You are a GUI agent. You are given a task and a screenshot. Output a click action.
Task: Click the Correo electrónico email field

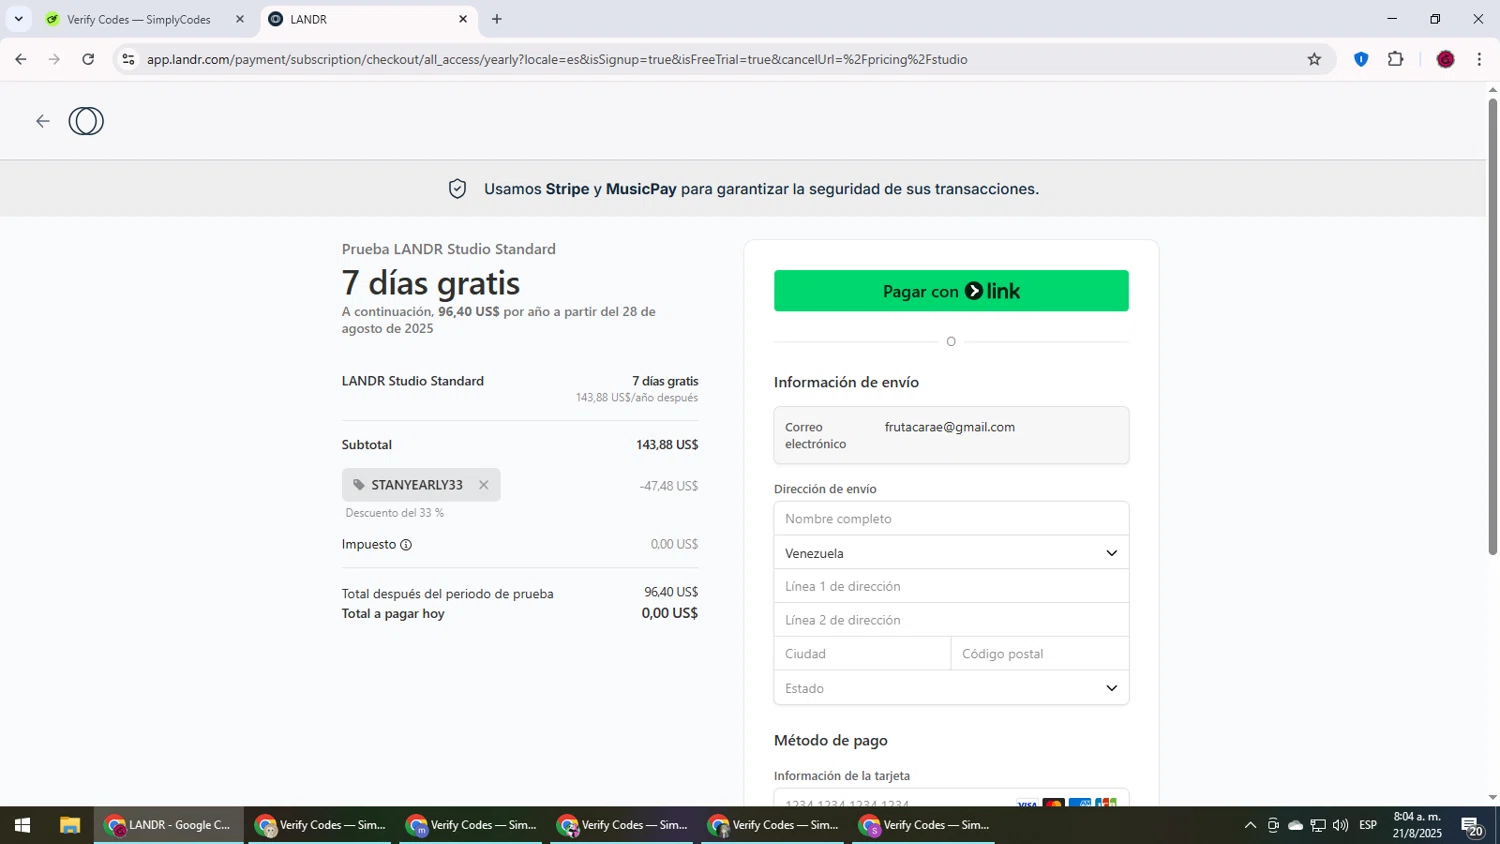pos(951,435)
